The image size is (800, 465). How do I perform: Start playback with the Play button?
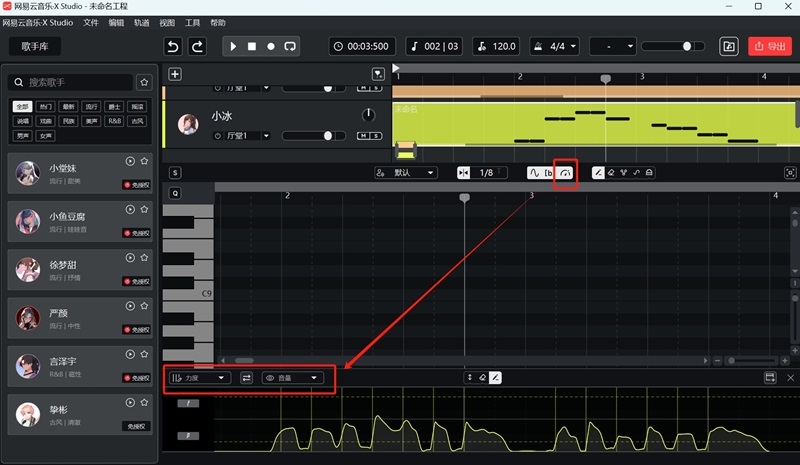point(233,46)
